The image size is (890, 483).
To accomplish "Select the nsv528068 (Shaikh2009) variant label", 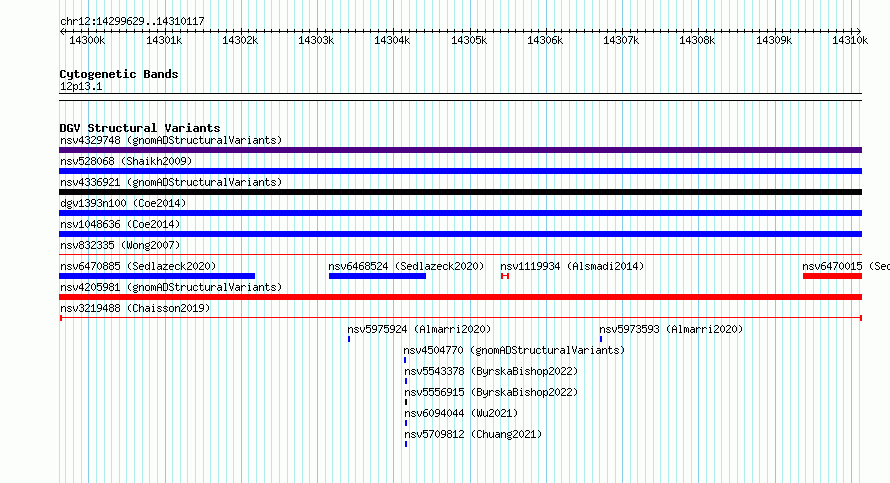I will click(x=126, y=161).
